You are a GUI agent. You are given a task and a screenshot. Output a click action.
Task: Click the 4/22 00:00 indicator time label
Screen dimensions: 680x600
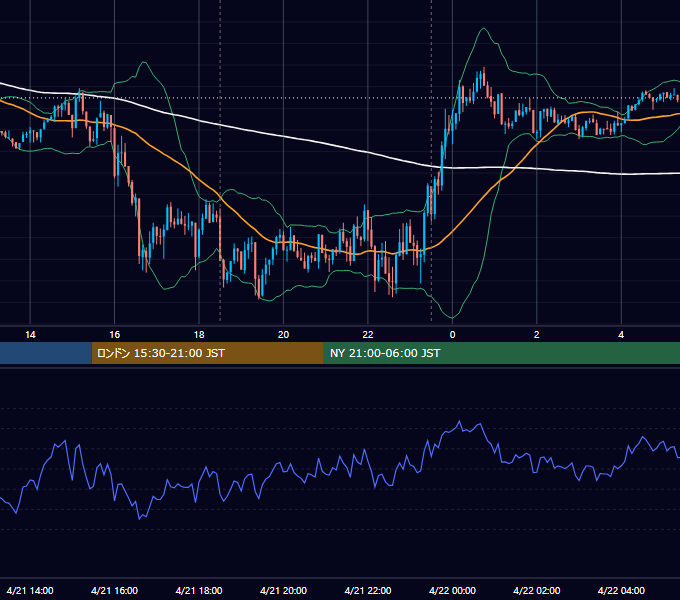click(452, 590)
